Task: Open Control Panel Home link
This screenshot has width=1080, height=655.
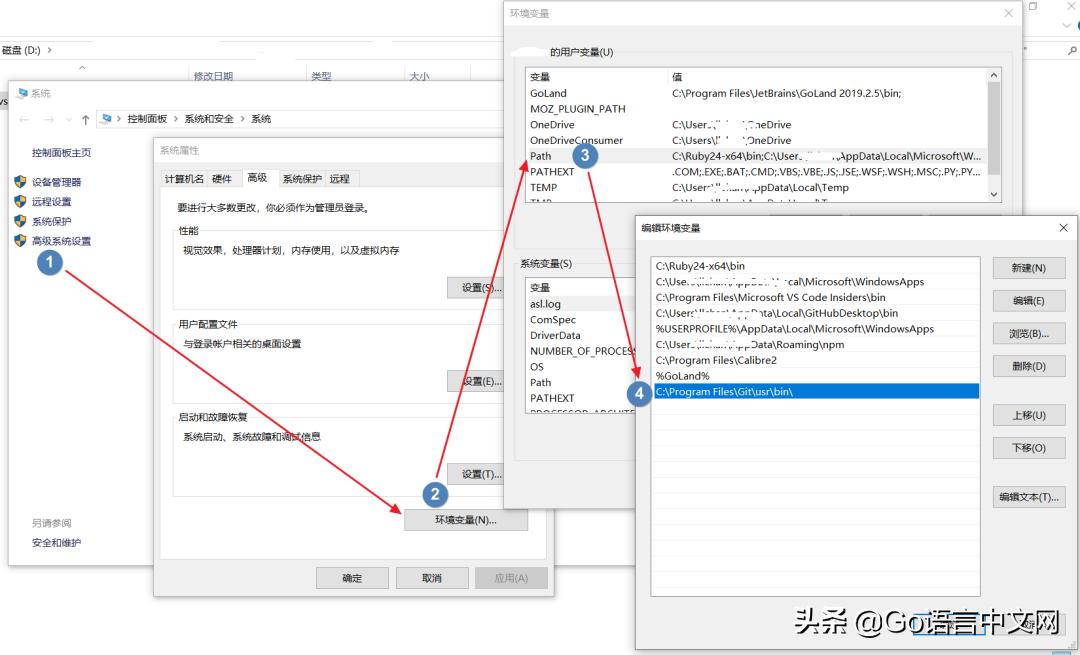Action: pos(61,153)
